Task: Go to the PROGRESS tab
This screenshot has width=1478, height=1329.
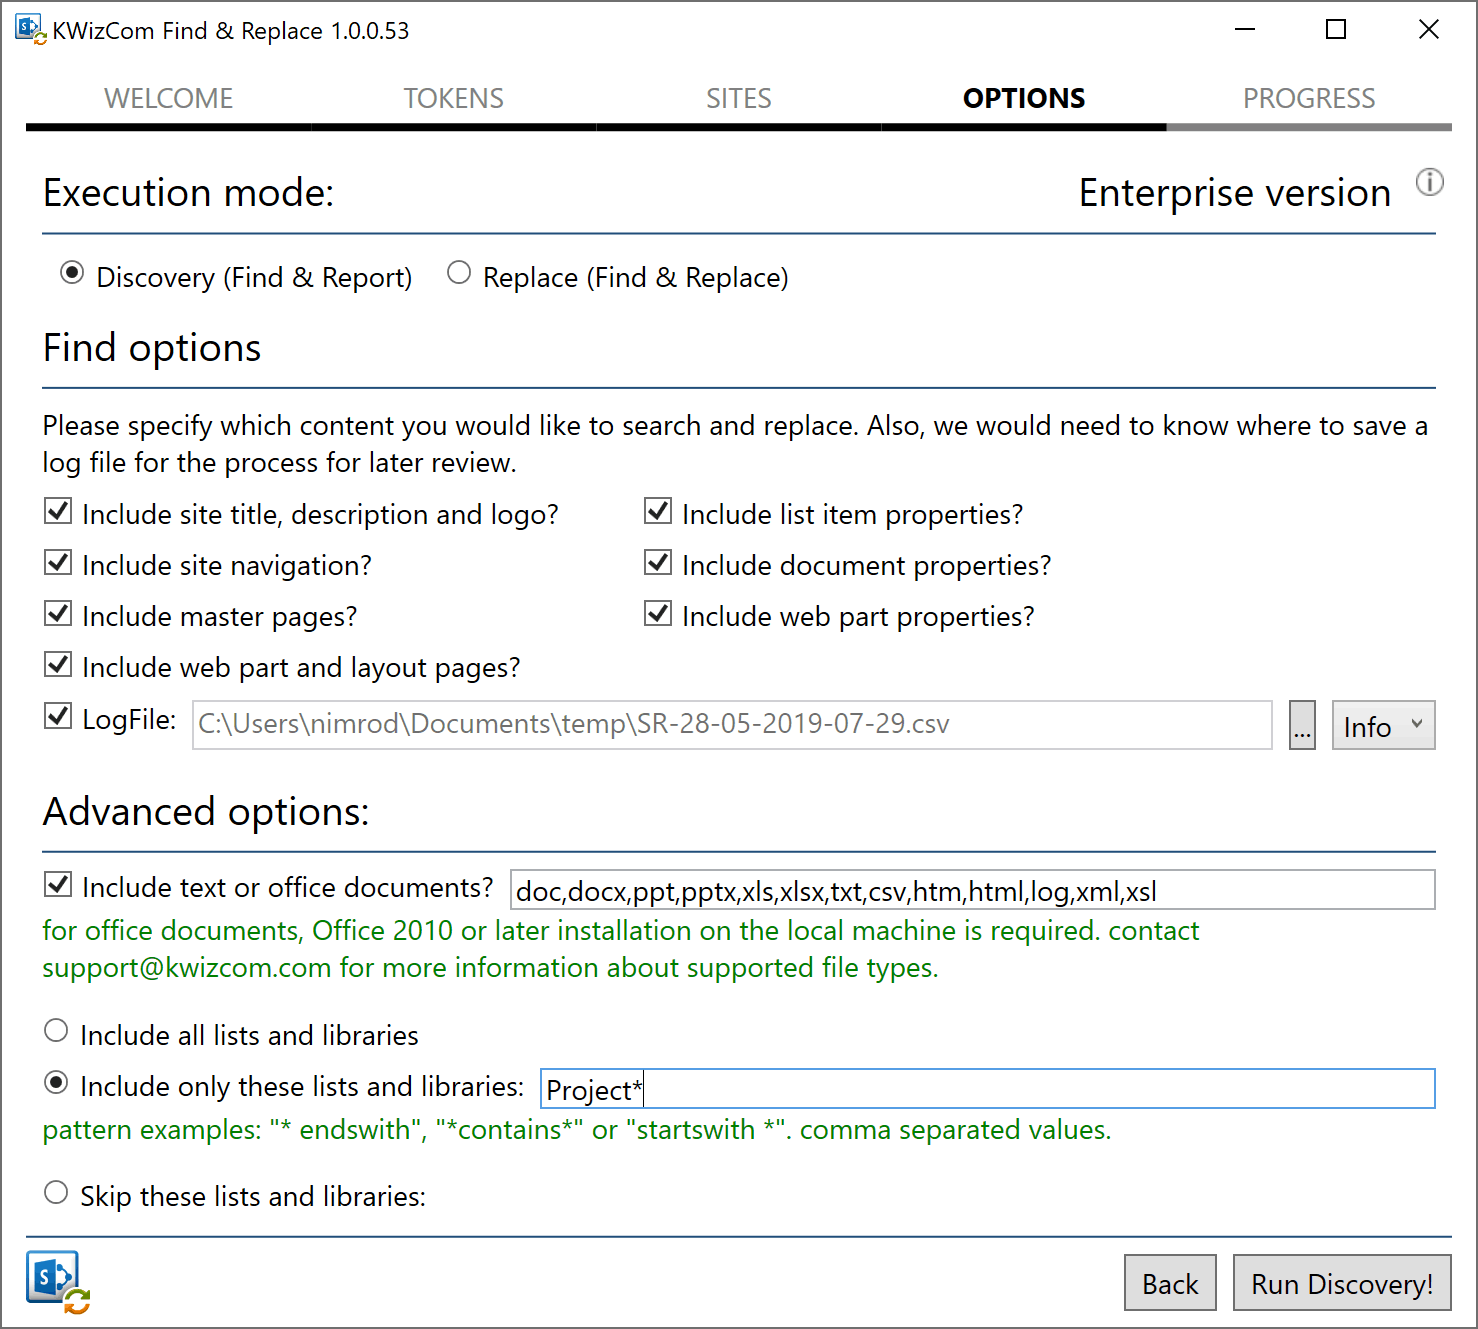Action: (x=1309, y=98)
